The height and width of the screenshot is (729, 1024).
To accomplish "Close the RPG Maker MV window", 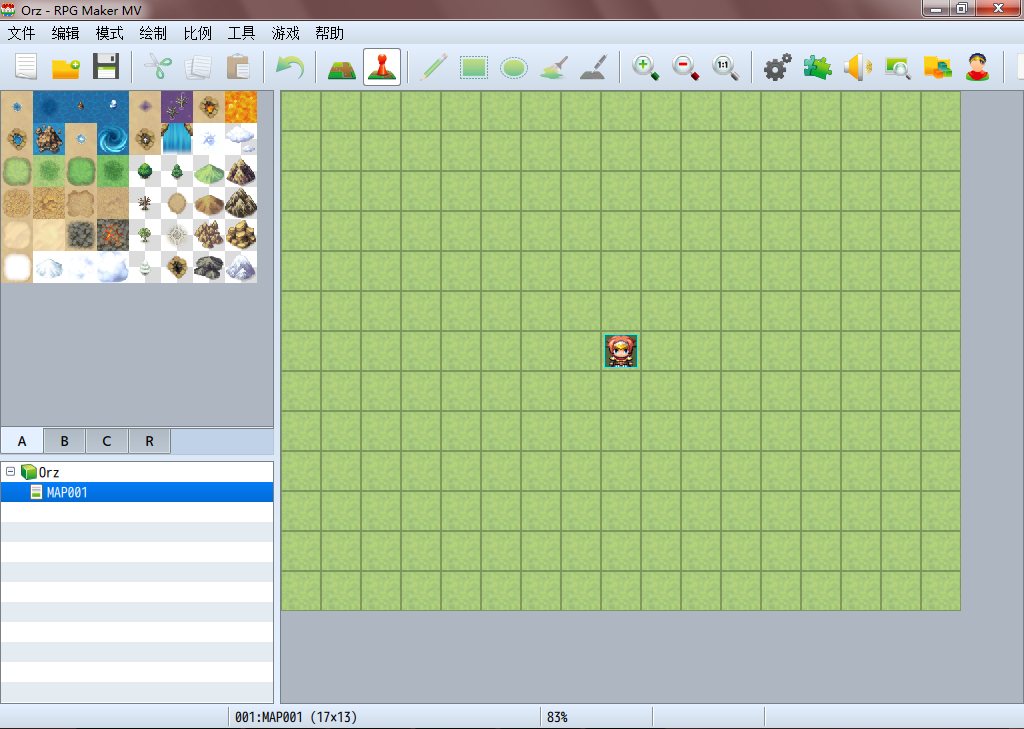I will (999, 8).
